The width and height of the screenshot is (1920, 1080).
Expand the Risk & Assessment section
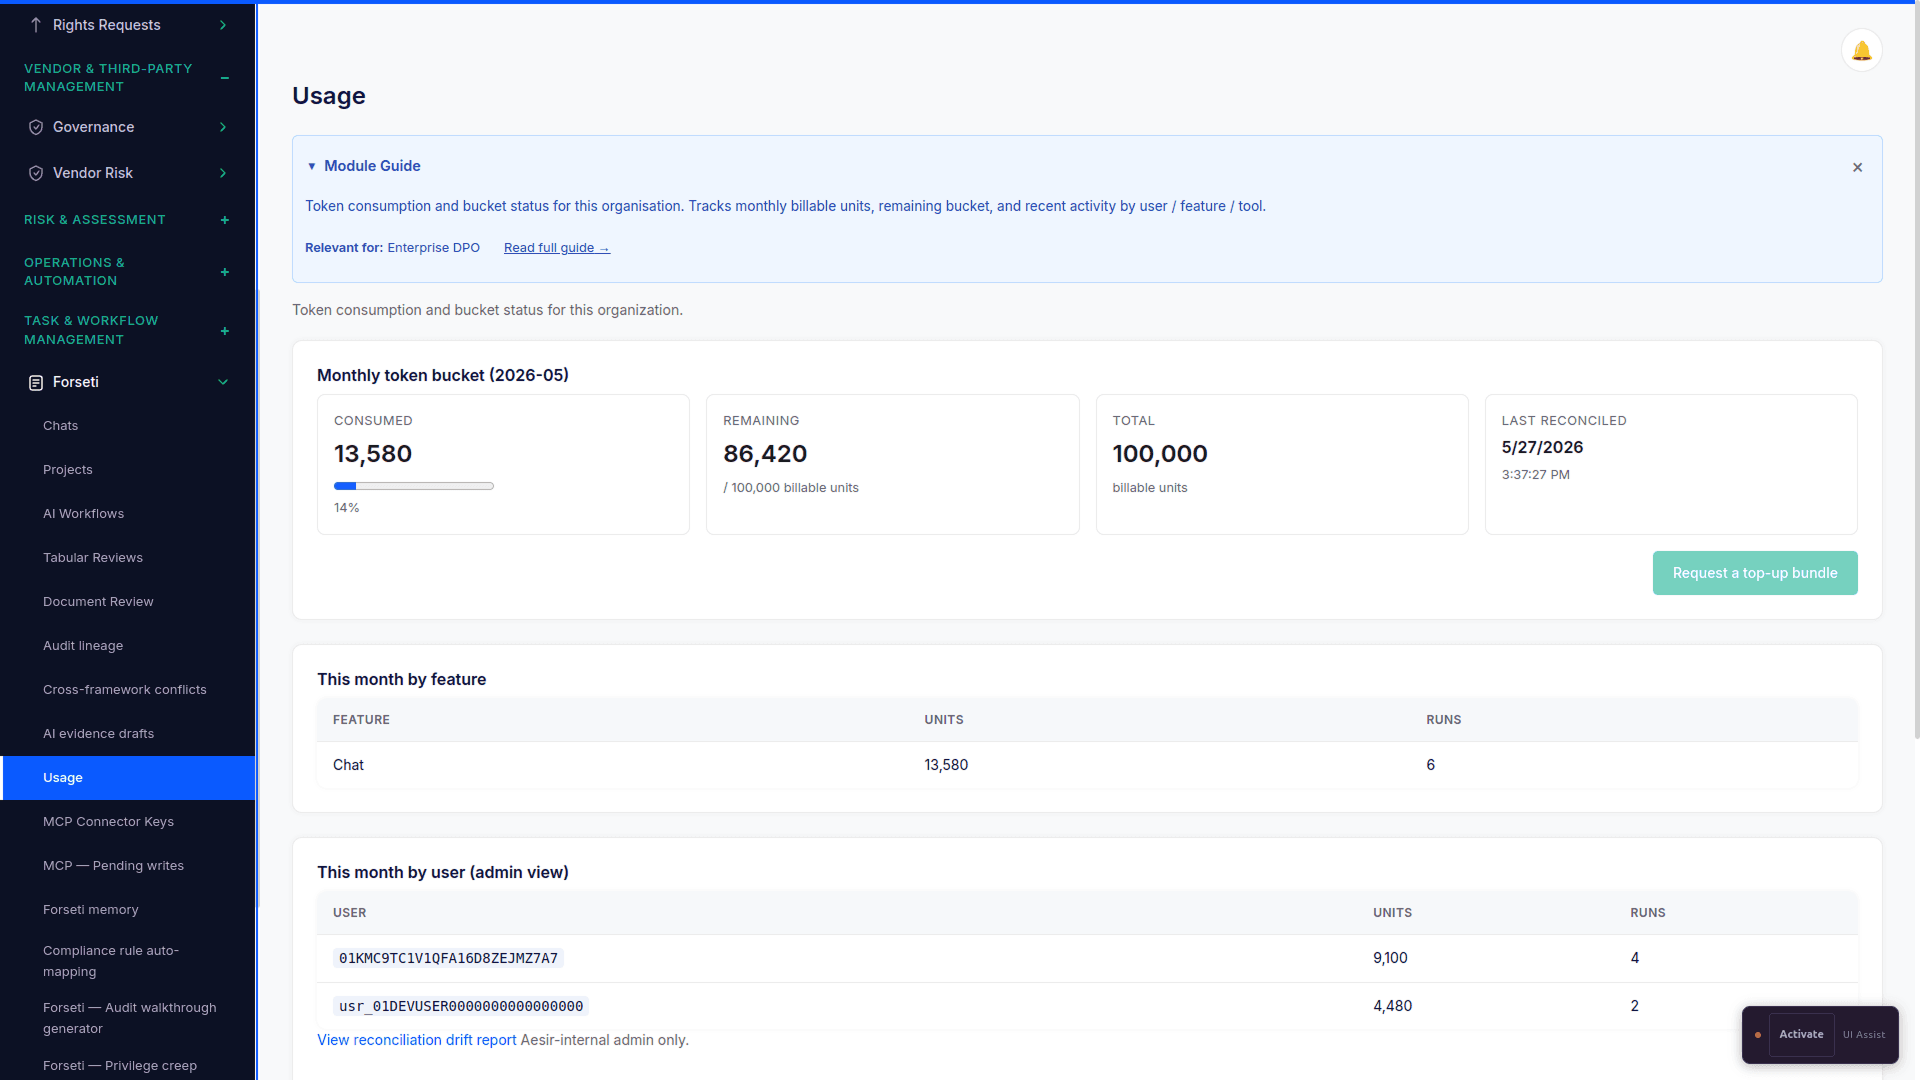point(225,220)
